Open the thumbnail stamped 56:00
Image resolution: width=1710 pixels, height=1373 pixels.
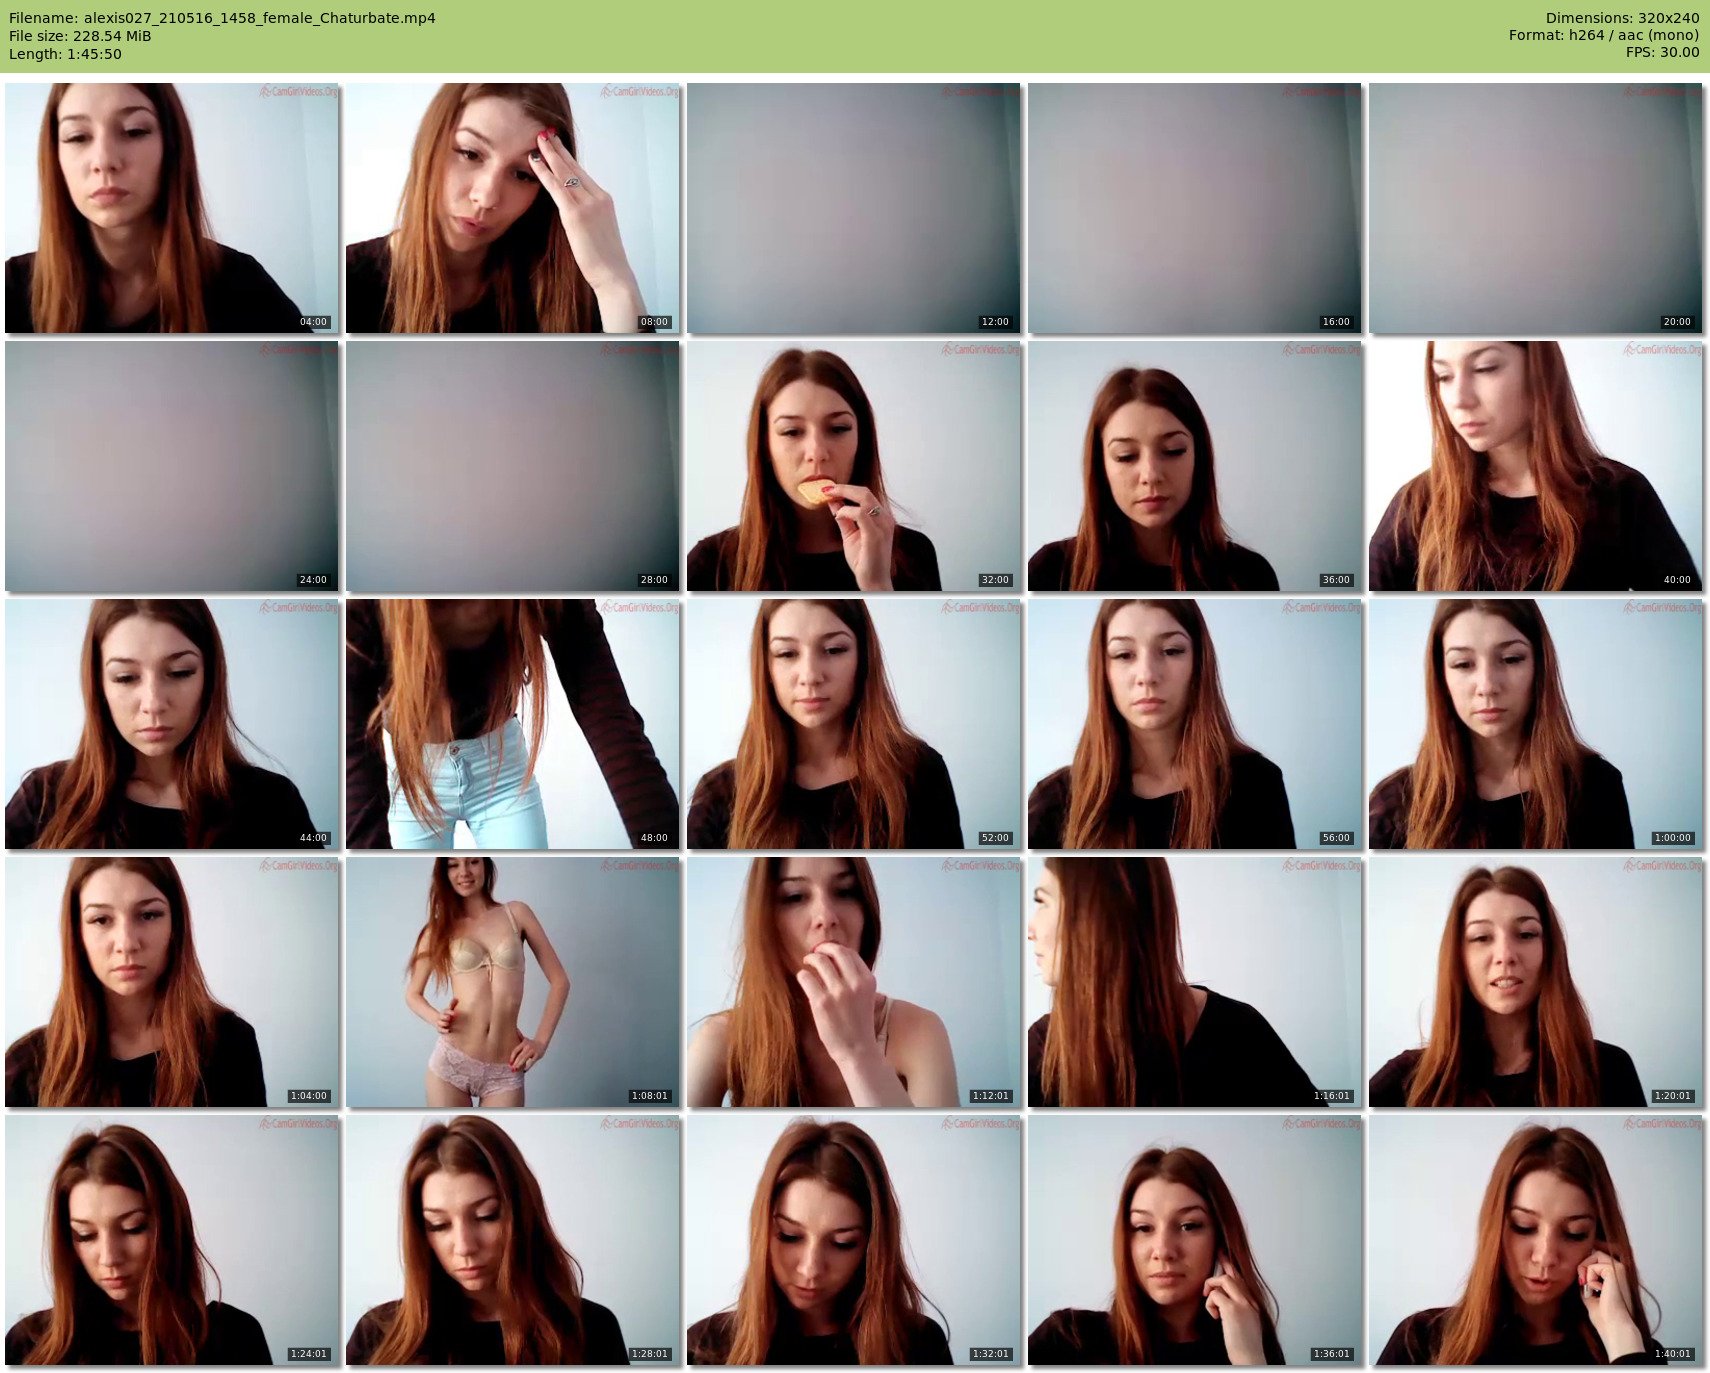pos(1195,724)
